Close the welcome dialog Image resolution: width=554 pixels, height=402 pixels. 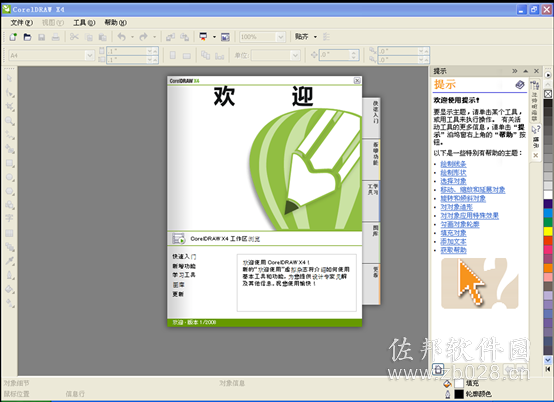click(357, 81)
